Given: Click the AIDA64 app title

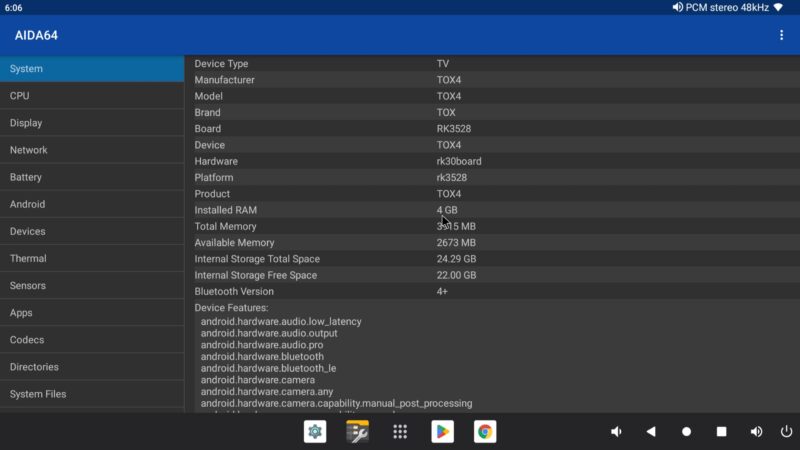Looking at the screenshot, I should click(36, 35).
